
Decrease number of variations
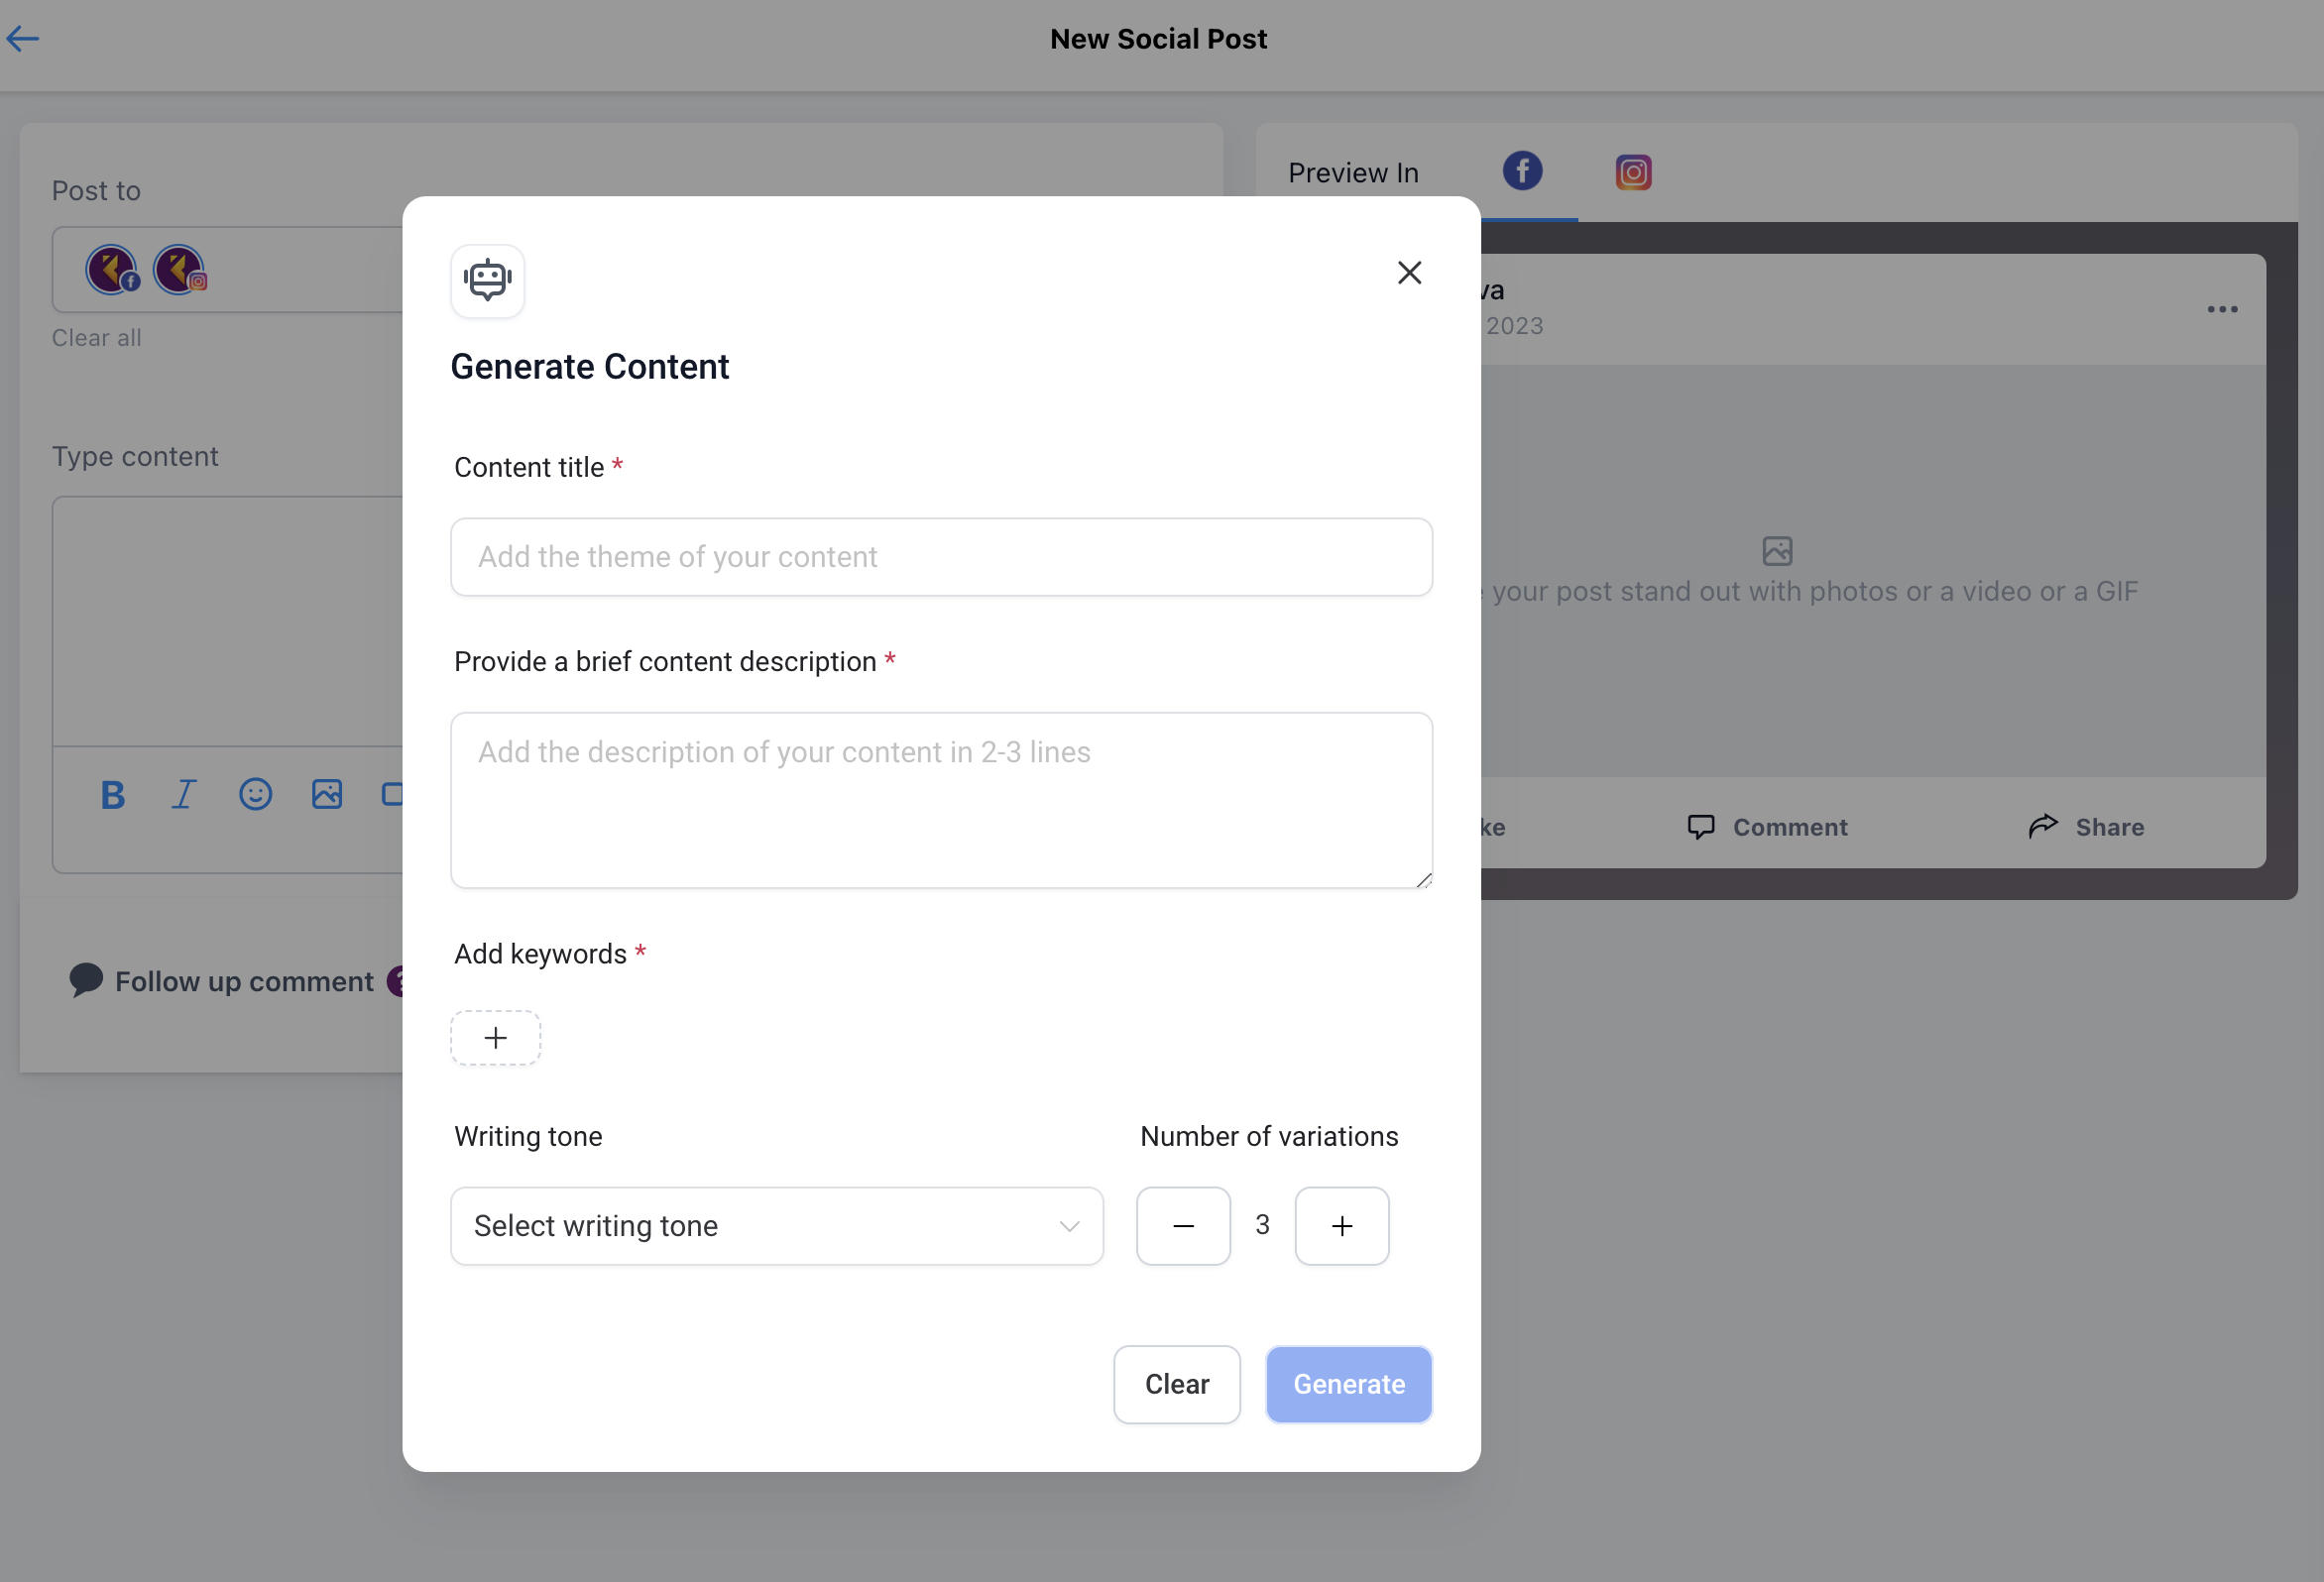coord(1183,1226)
